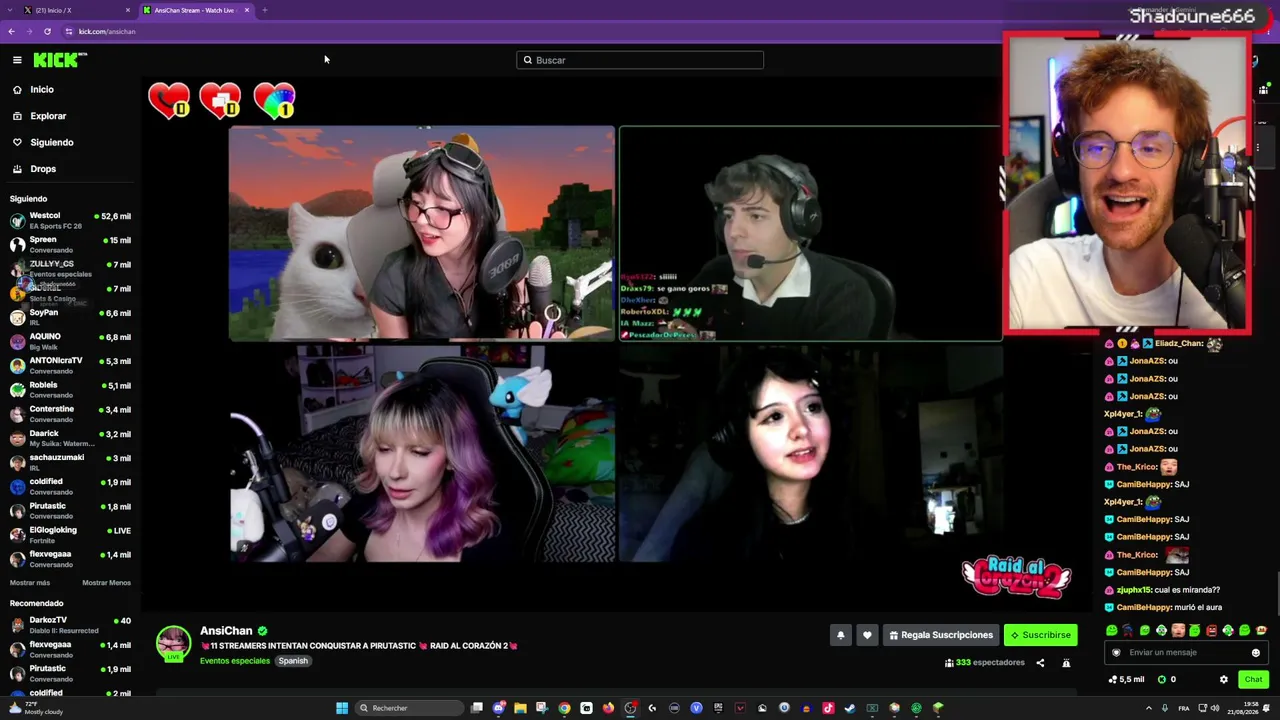Open Task View on the taskbar

tap(477, 708)
